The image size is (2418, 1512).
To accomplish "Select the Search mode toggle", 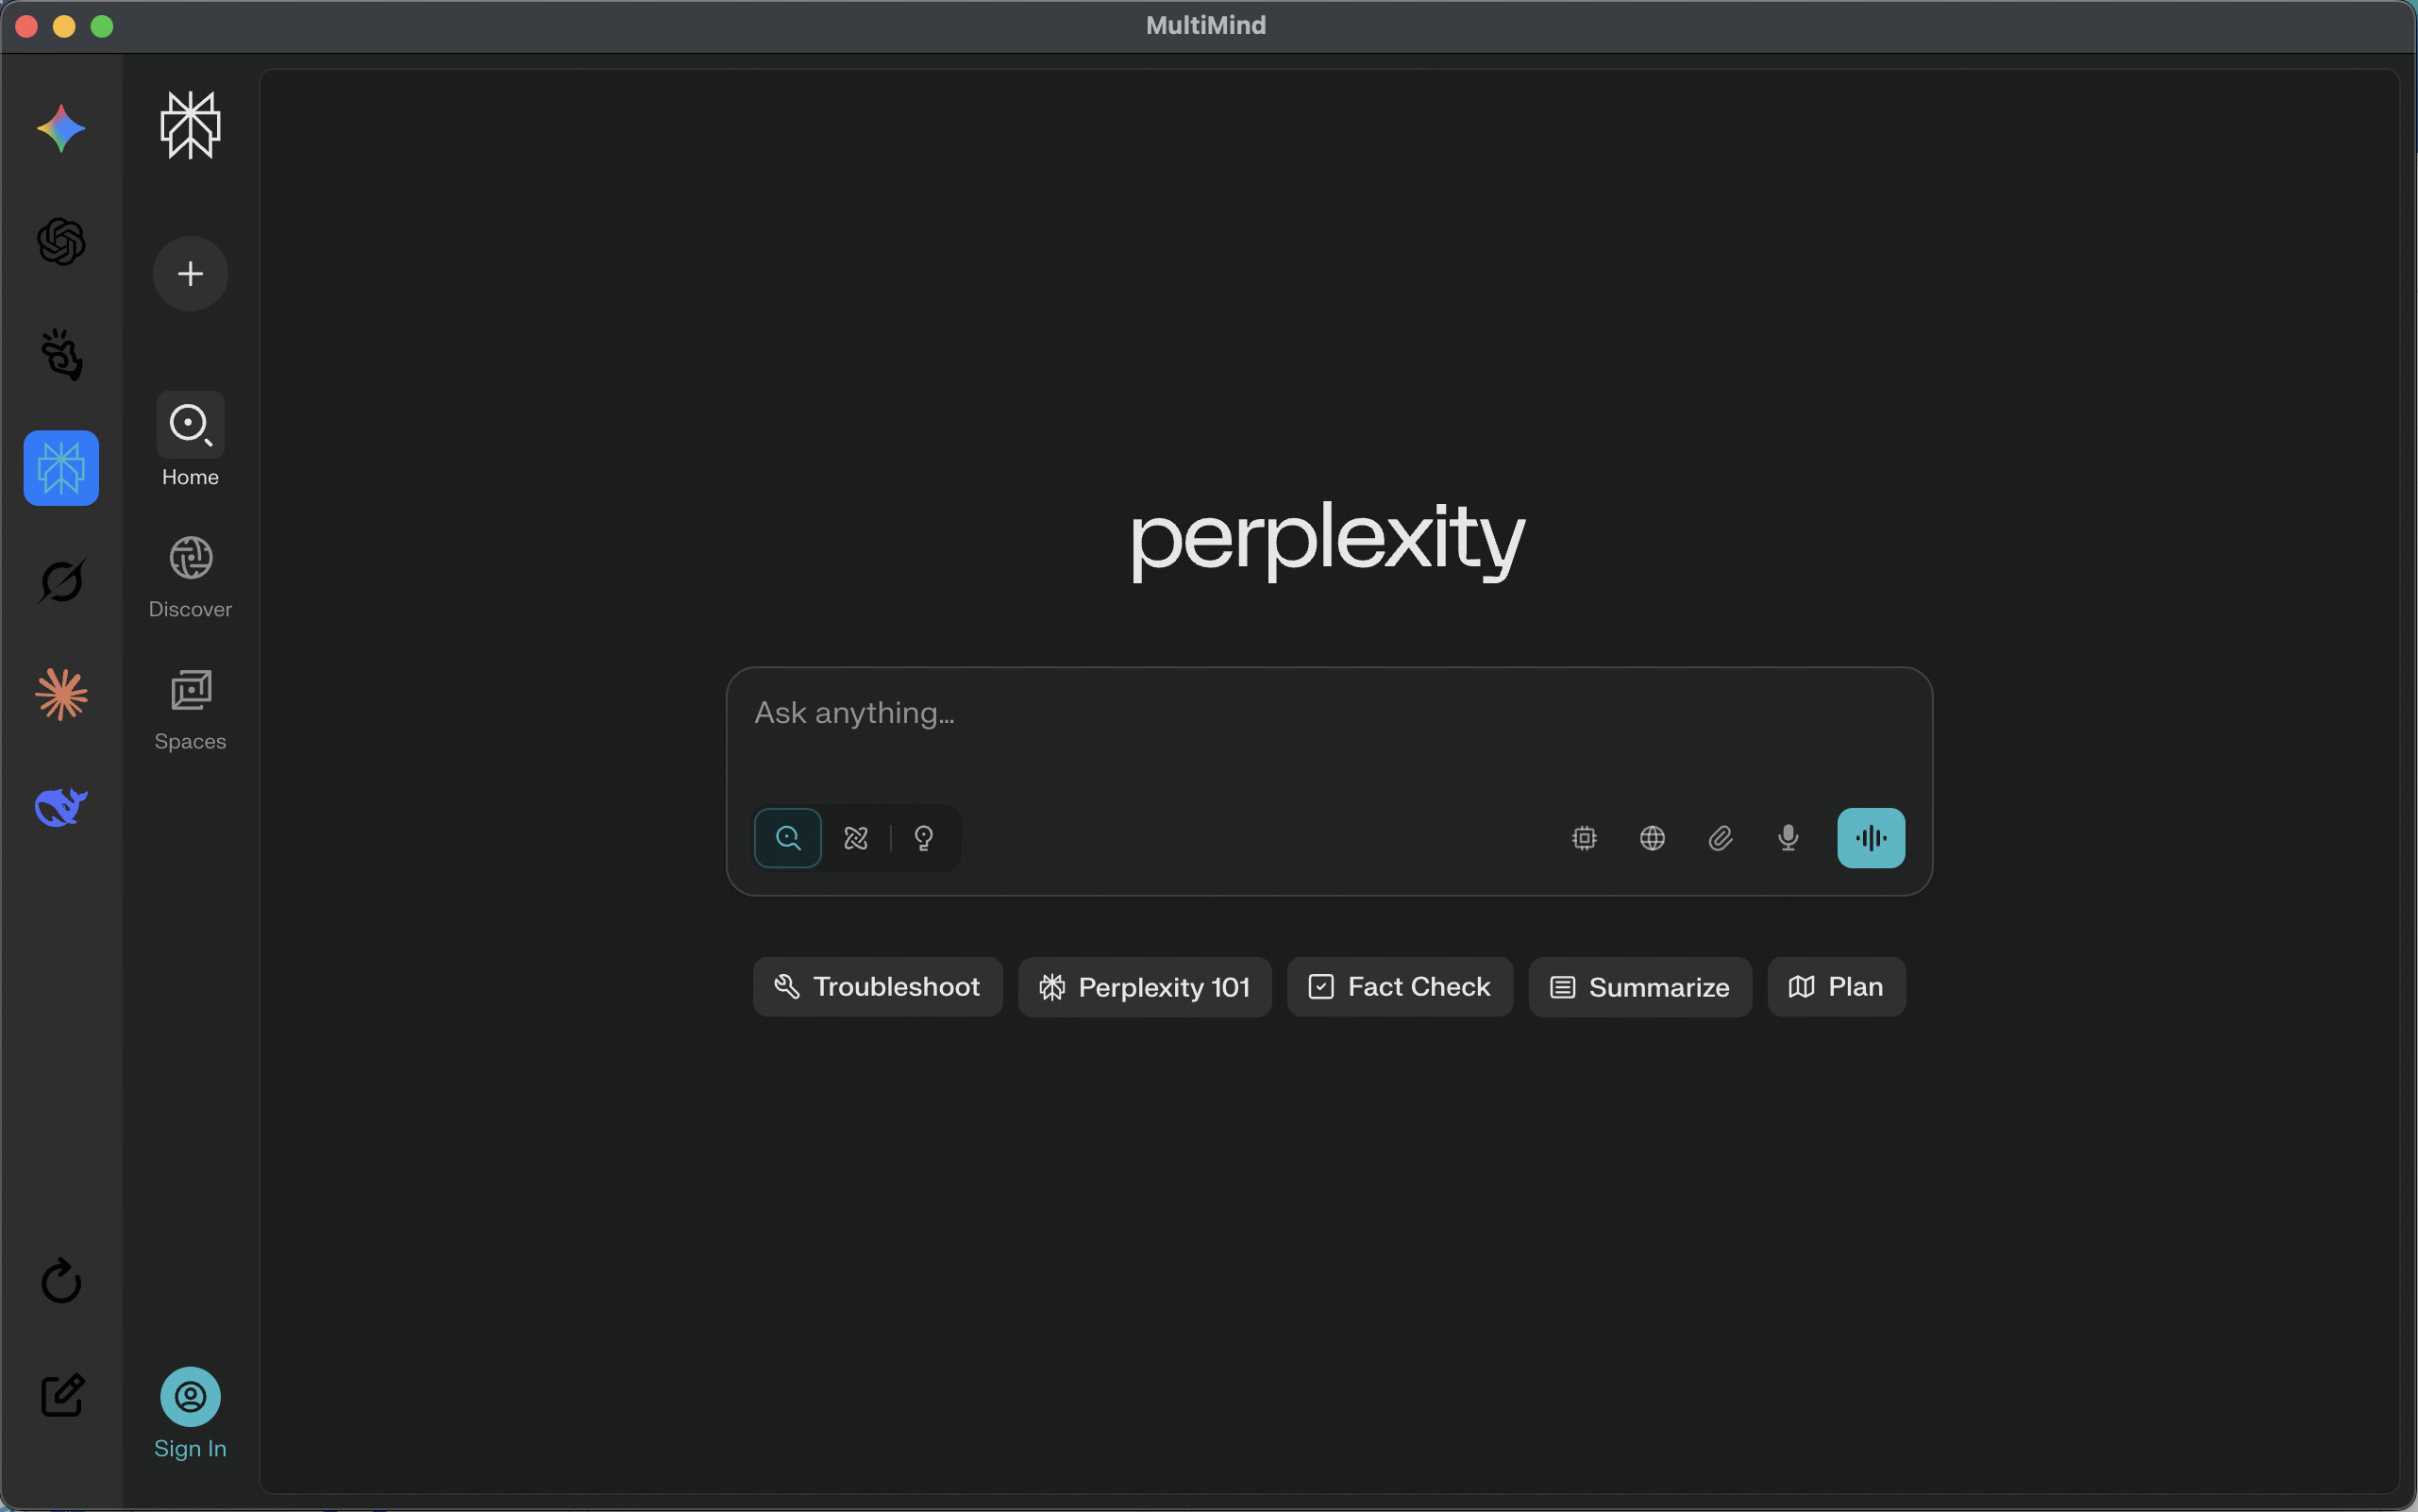I will click(788, 838).
